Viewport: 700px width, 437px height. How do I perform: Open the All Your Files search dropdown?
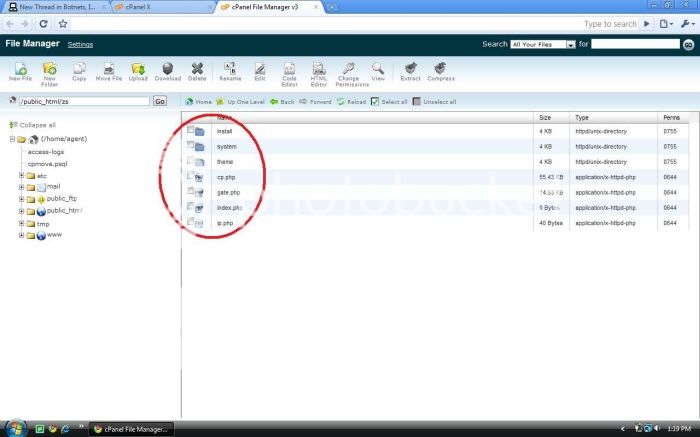coord(543,44)
